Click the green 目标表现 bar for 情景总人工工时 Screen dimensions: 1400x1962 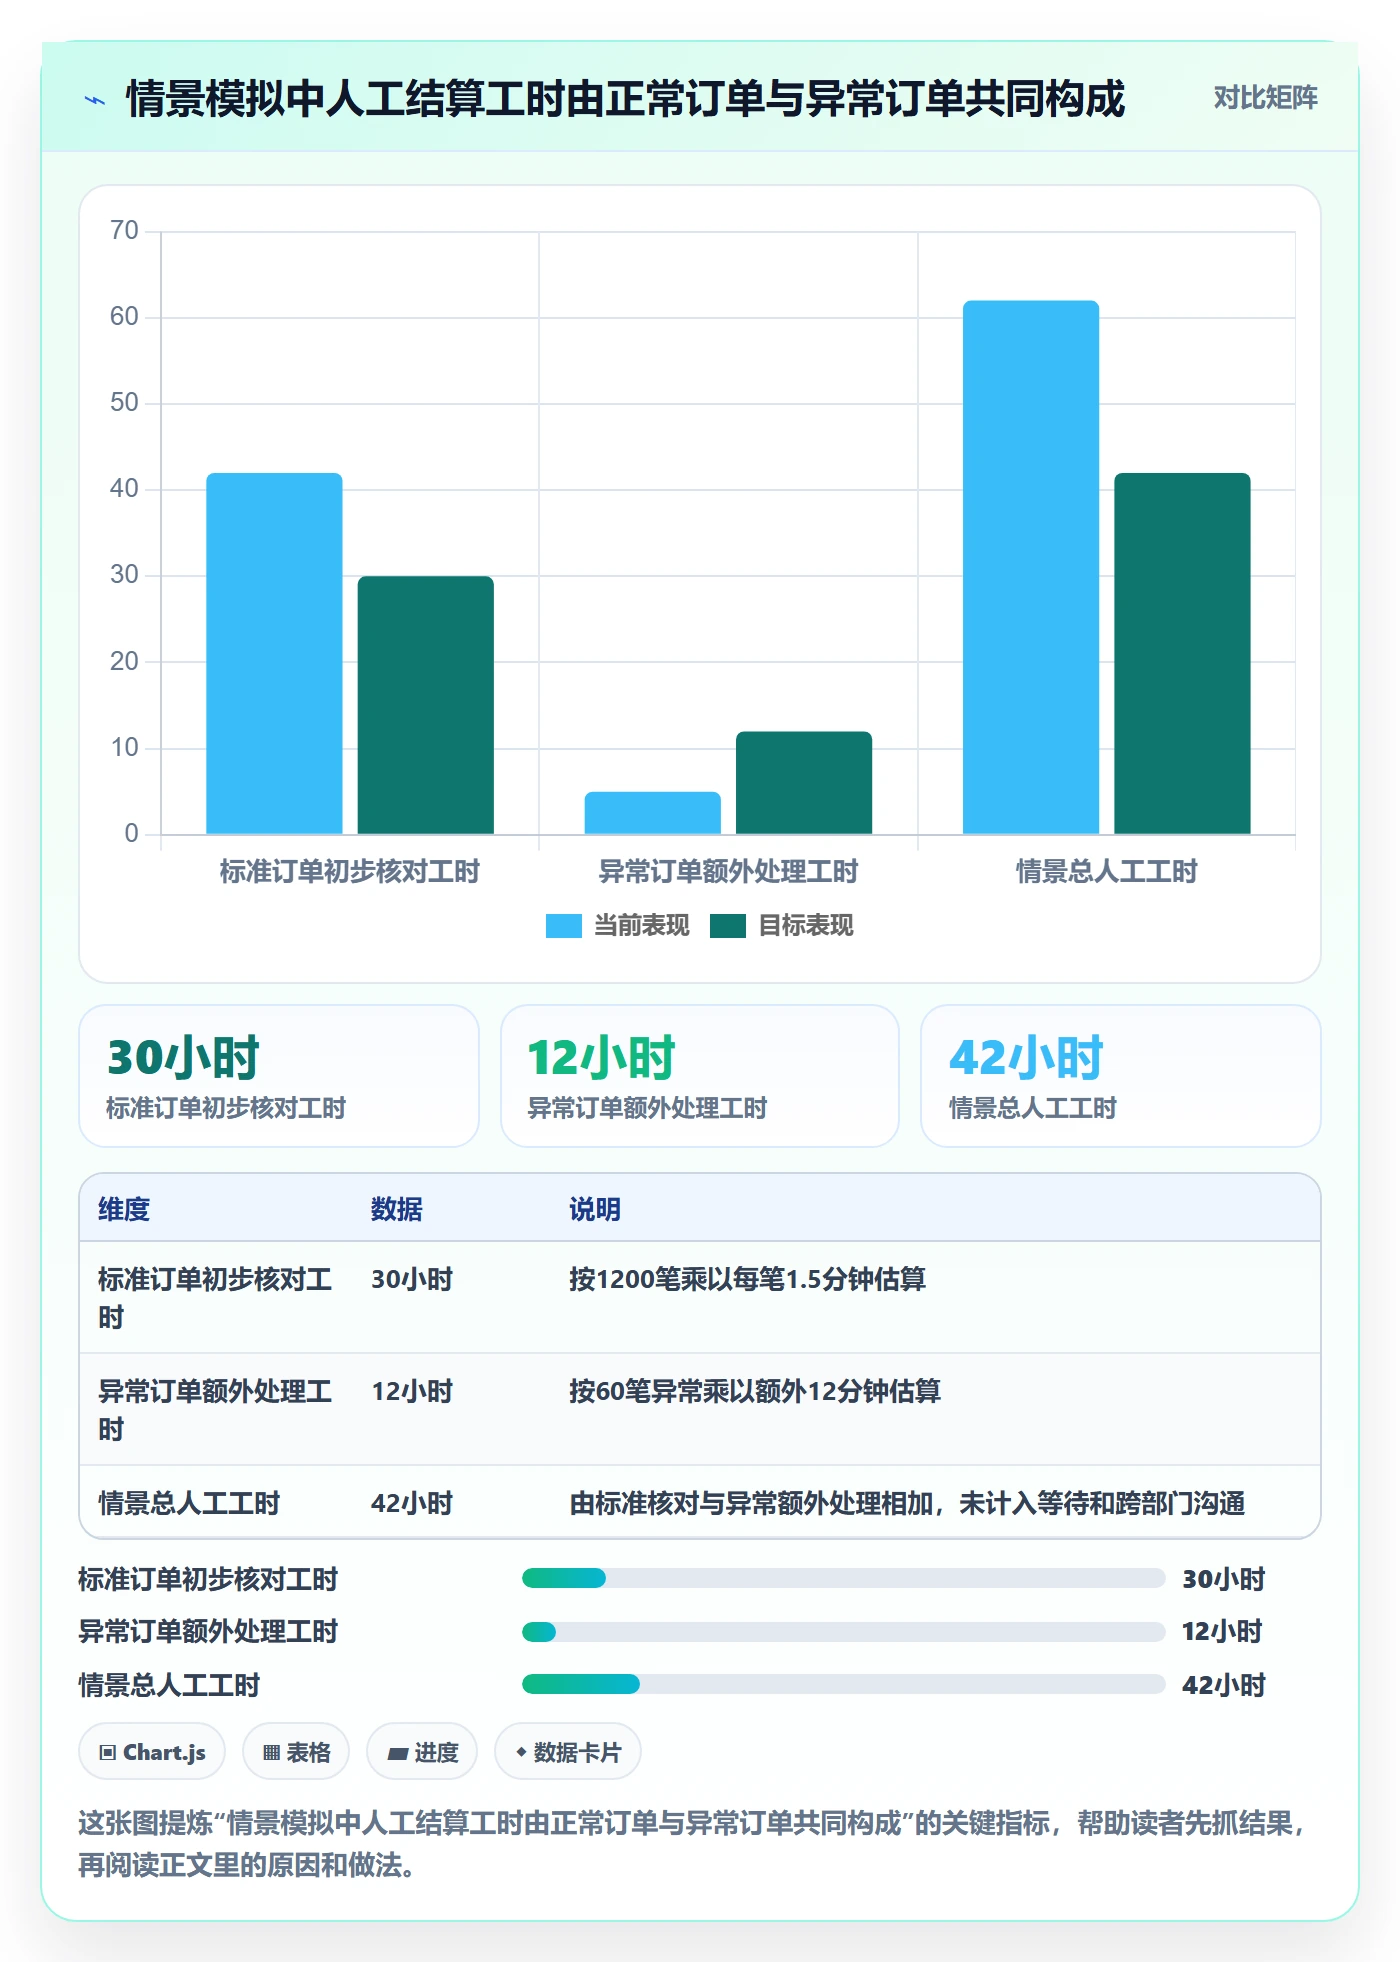(x=1182, y=653)
